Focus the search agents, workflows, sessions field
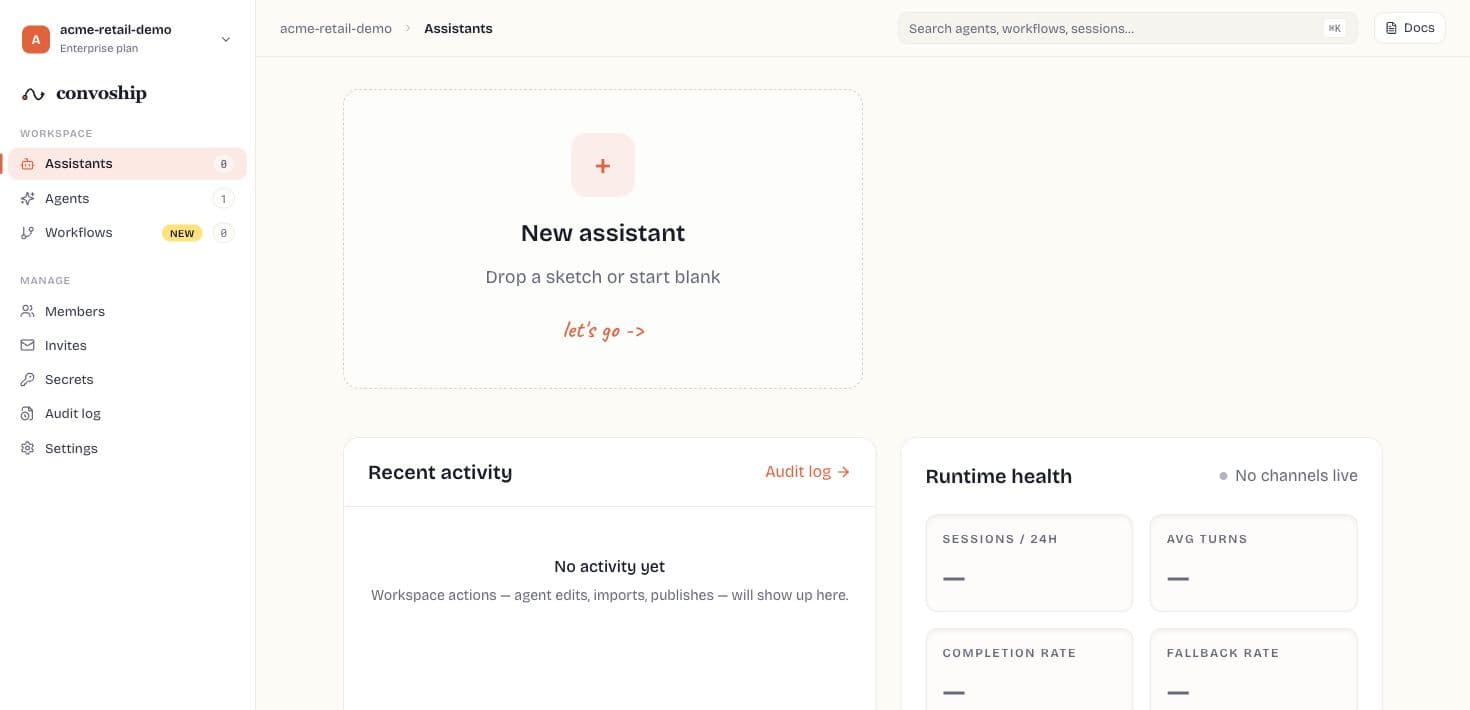1470x710 pixels. pos(1127,28)
